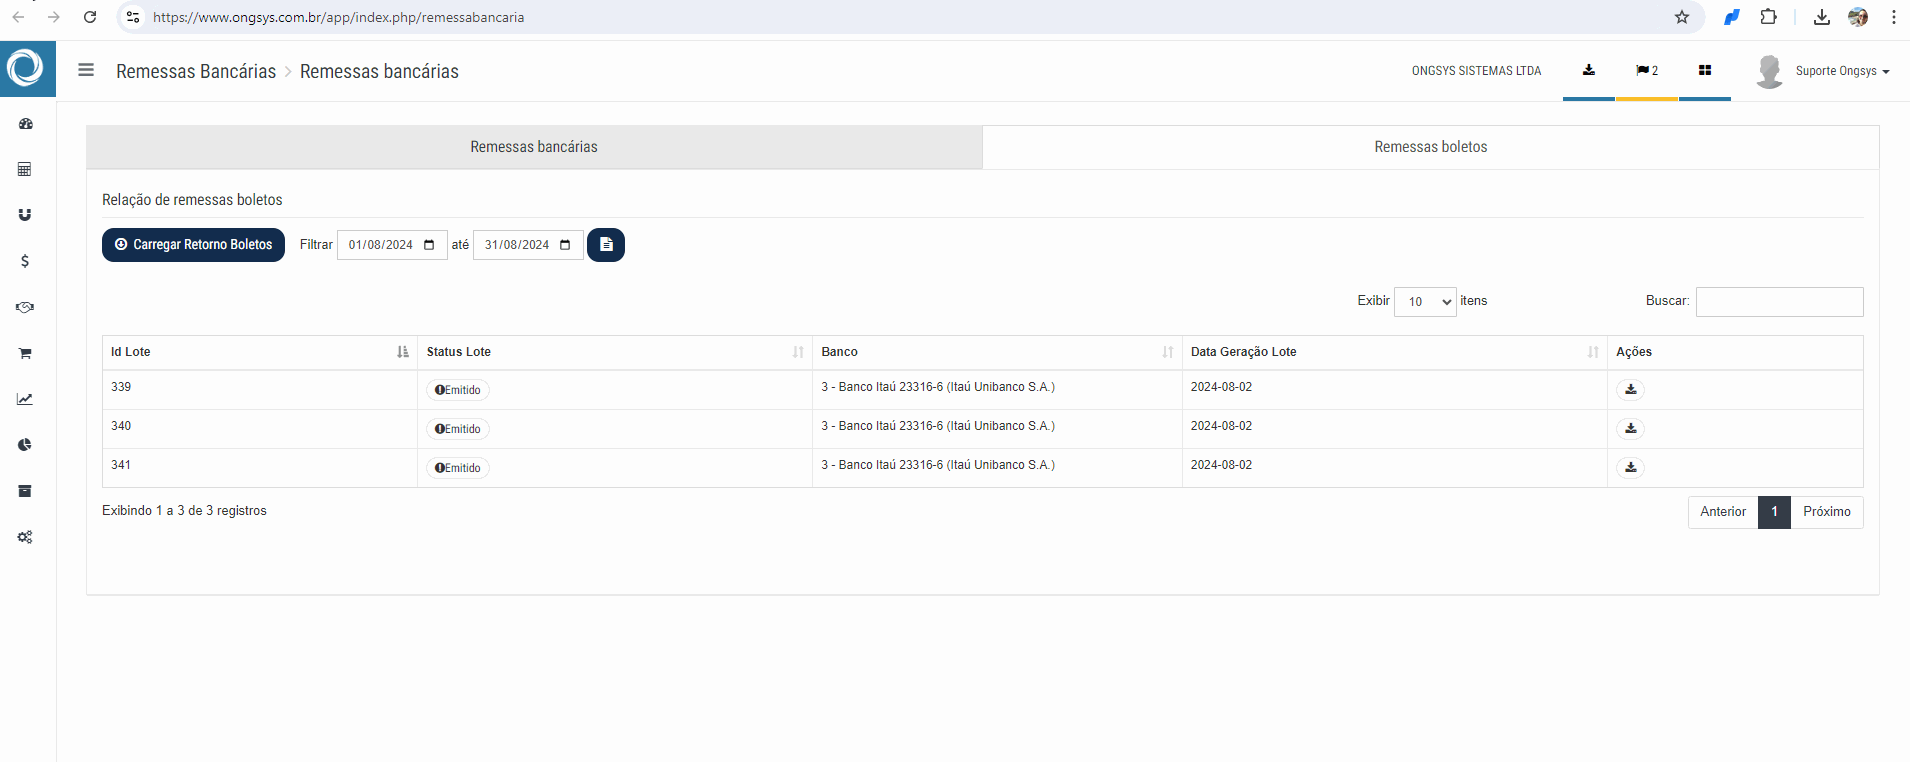Sort table by Data Geração Lote column
The image size is (1910, 762).
coord(1394,352)
